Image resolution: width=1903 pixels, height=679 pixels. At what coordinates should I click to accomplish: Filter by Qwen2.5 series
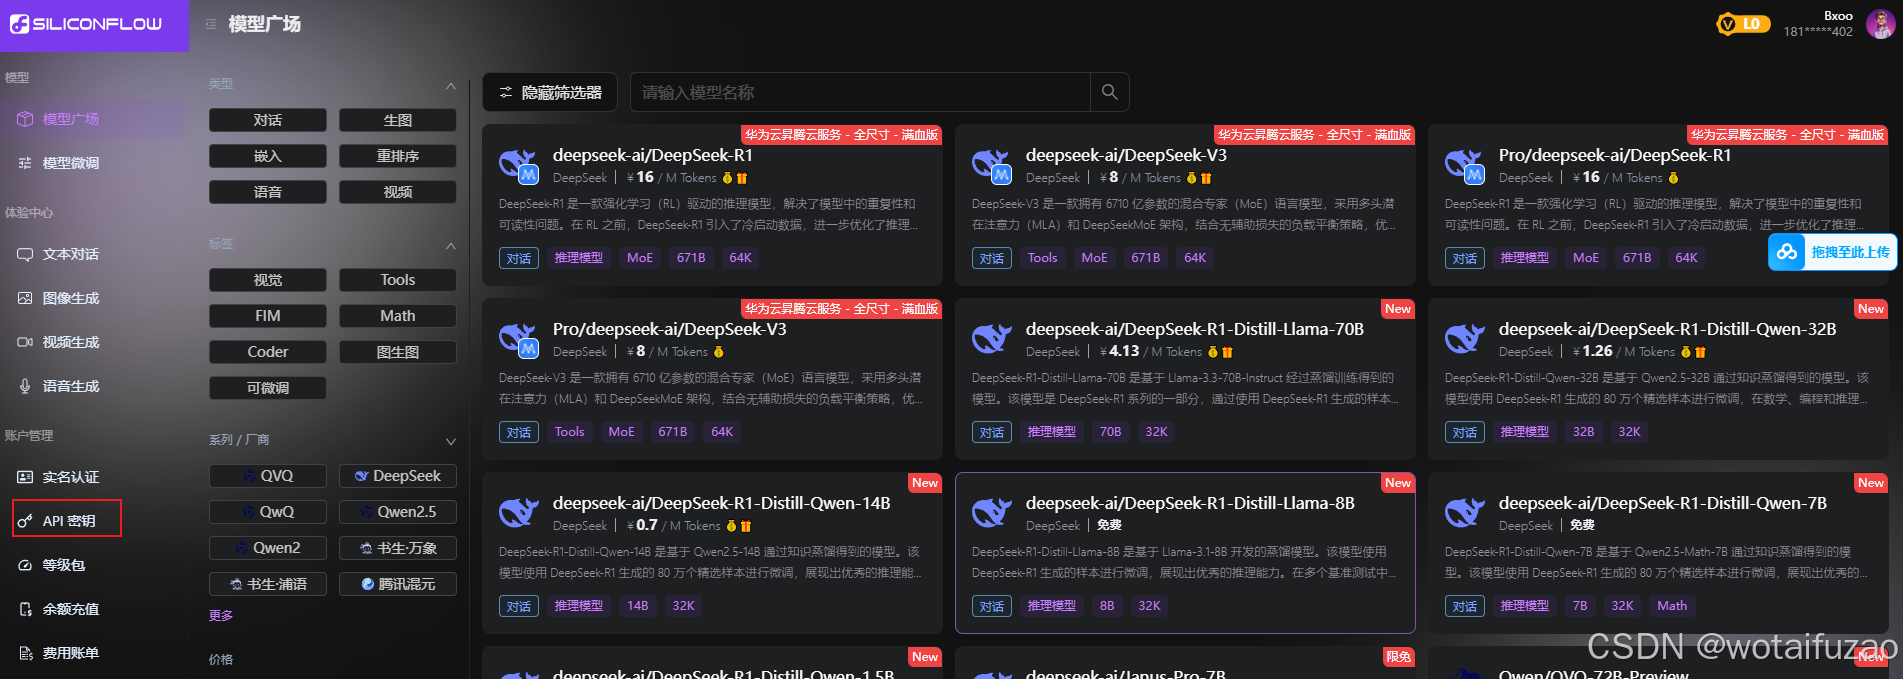click(398, 512)
